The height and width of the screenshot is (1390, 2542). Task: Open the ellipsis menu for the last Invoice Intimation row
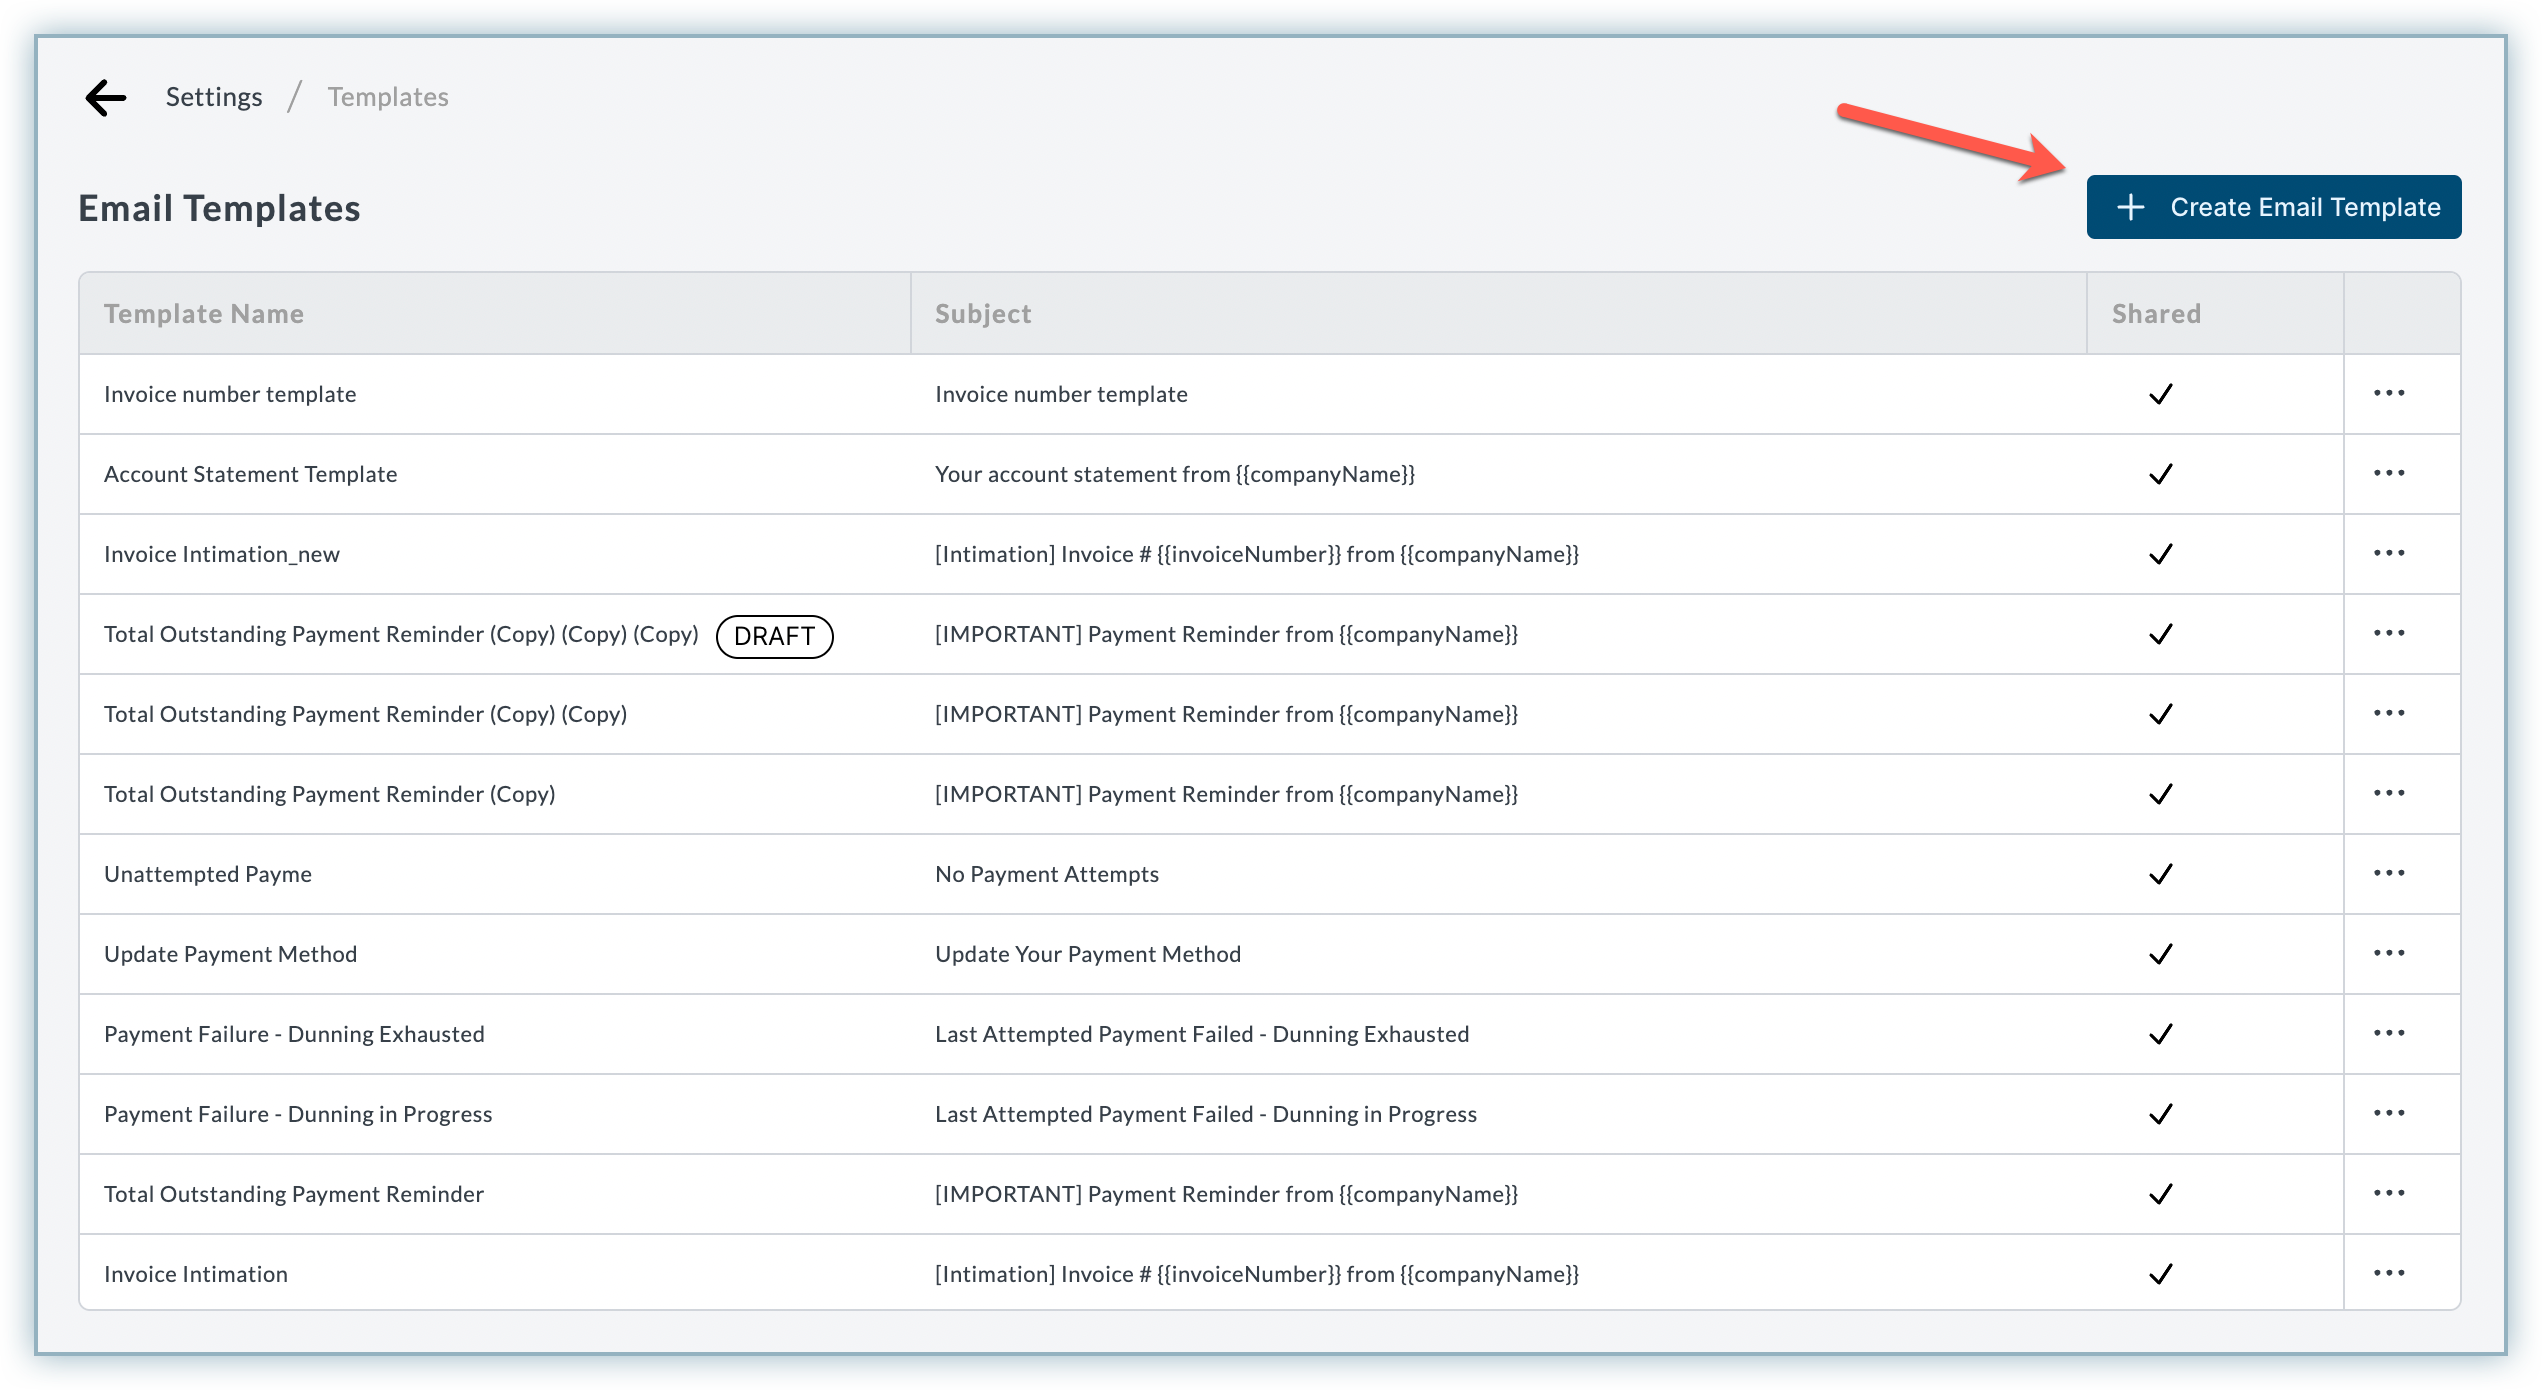coord(2389,1273)
